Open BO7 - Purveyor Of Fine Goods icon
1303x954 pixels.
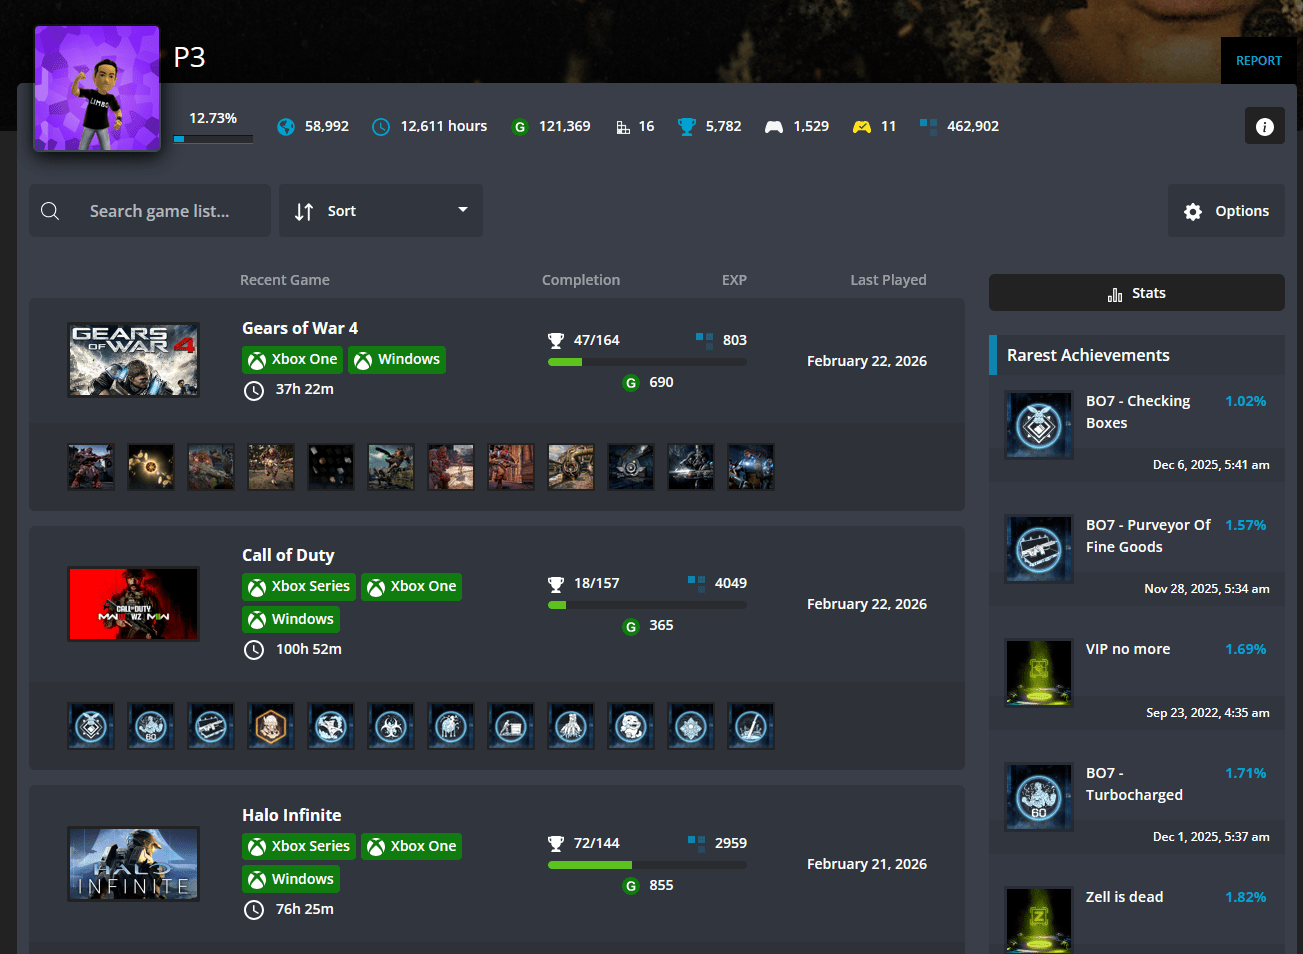click(1038, 549)
